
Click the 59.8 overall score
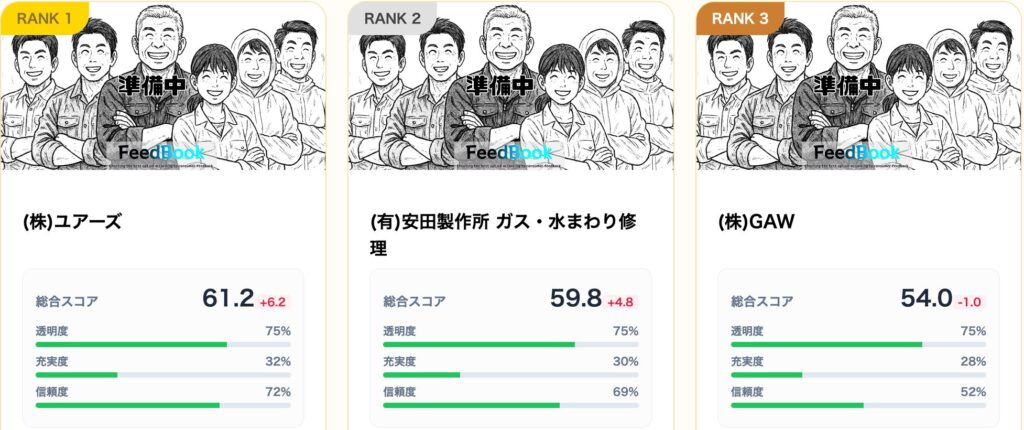(x=576, y=298)
